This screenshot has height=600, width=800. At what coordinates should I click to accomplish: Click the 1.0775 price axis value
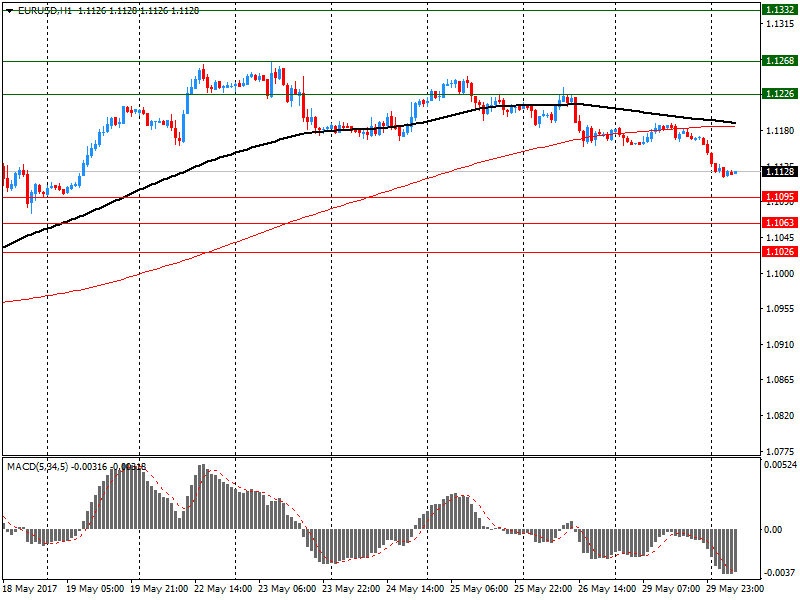click(x=780, y=451)
